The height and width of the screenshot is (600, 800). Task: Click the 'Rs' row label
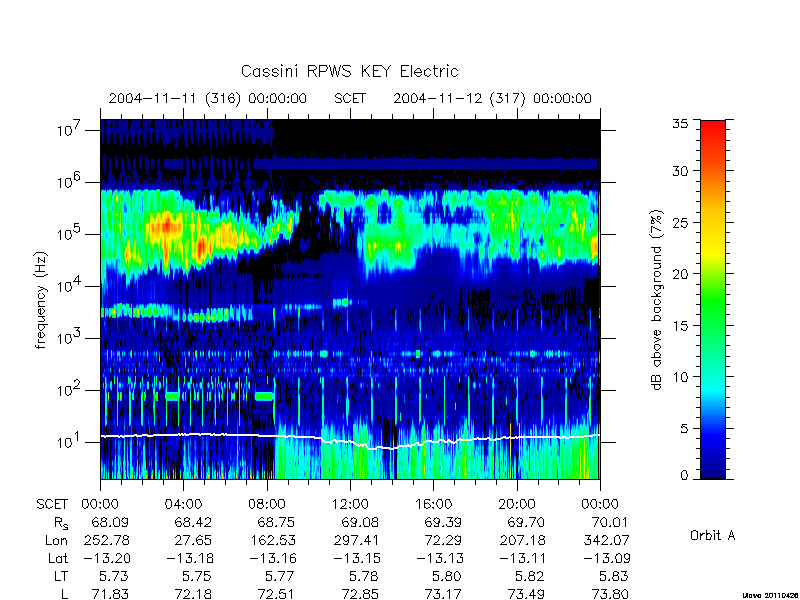click(x=61, y=523)
